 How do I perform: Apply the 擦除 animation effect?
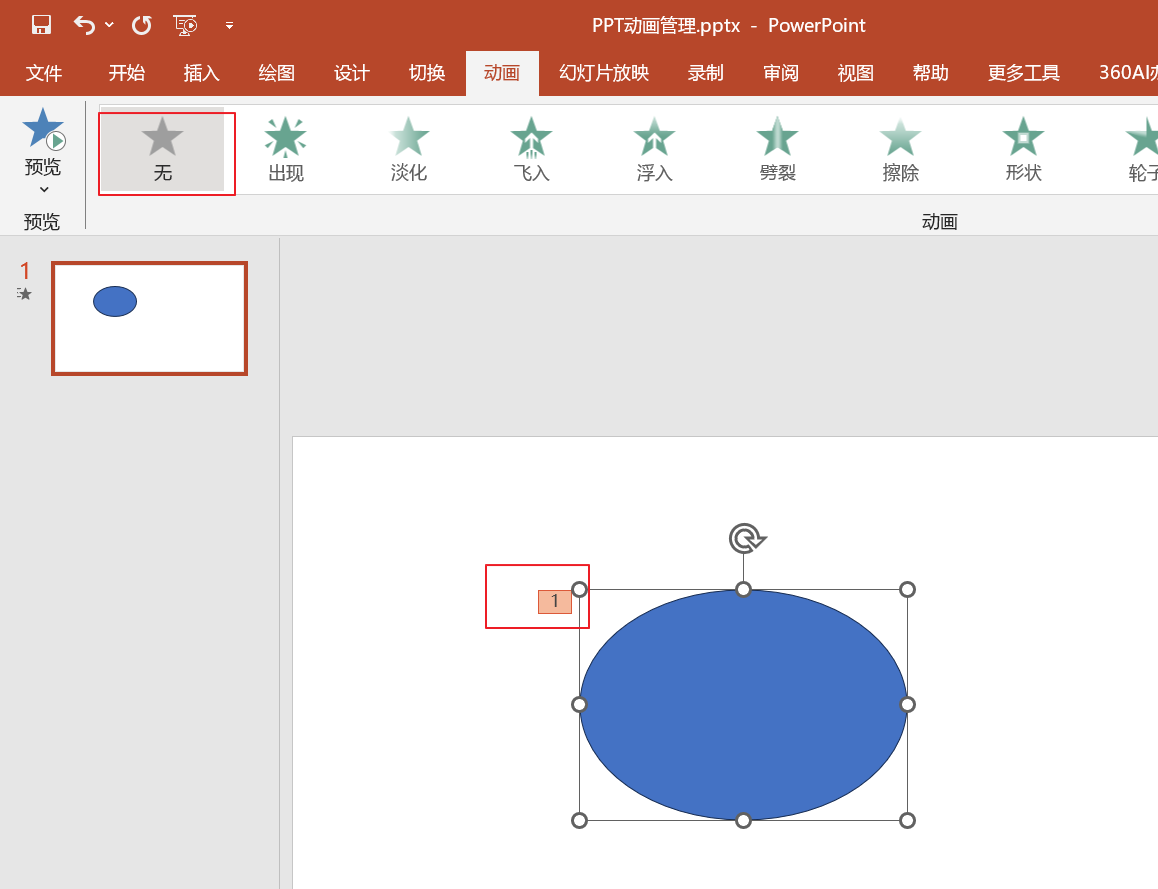pos(900,150)
